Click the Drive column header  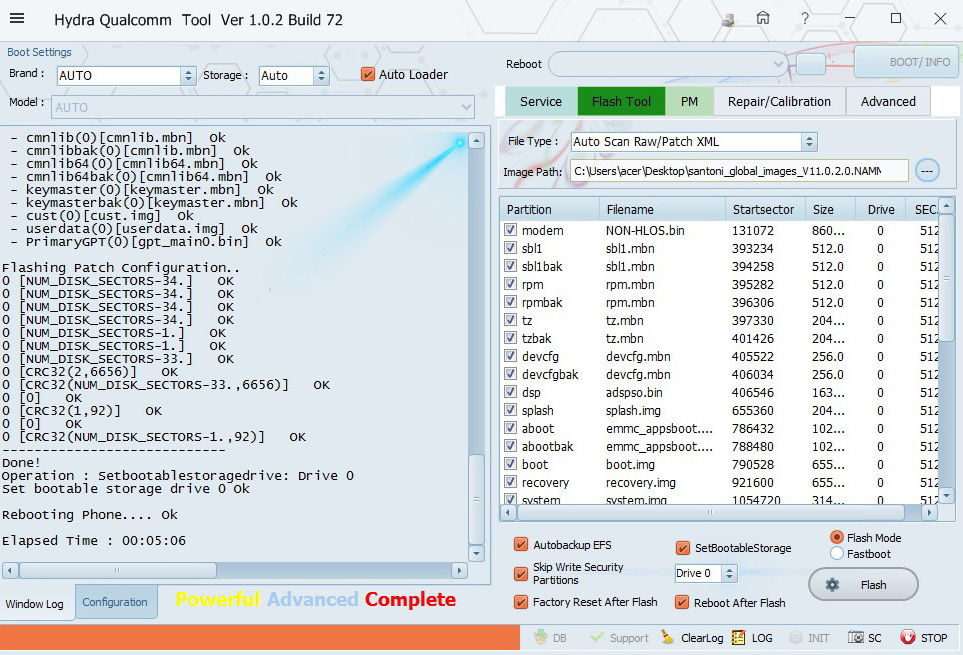click(x=880, y=209)
